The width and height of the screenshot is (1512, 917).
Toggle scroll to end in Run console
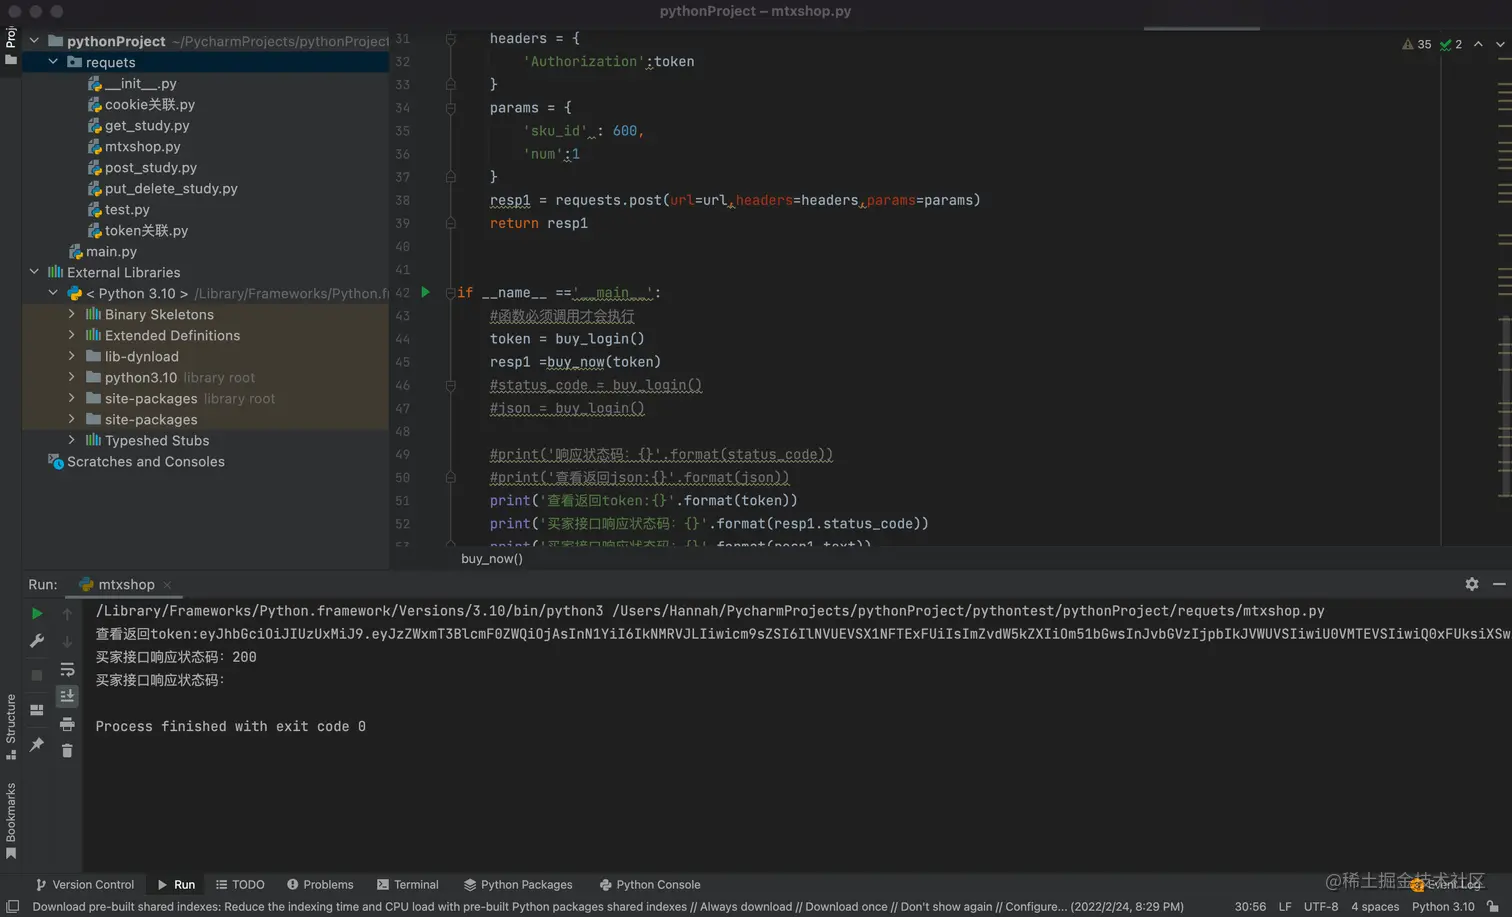pos(67,696)
